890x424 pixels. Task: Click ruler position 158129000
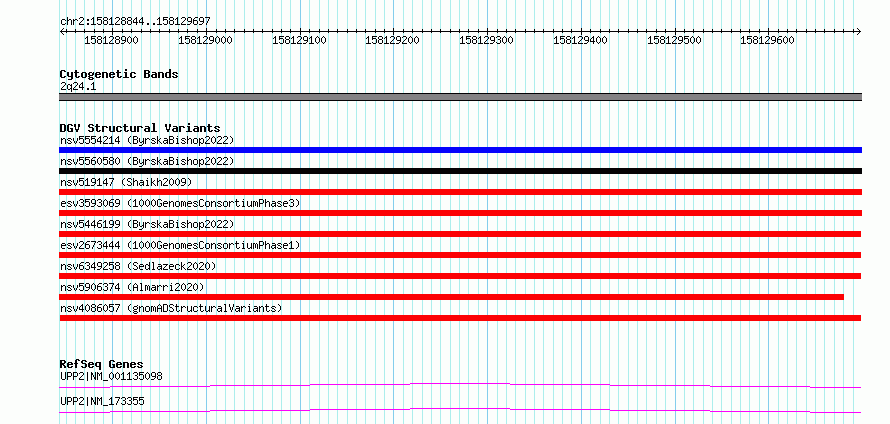pos(205,40)
